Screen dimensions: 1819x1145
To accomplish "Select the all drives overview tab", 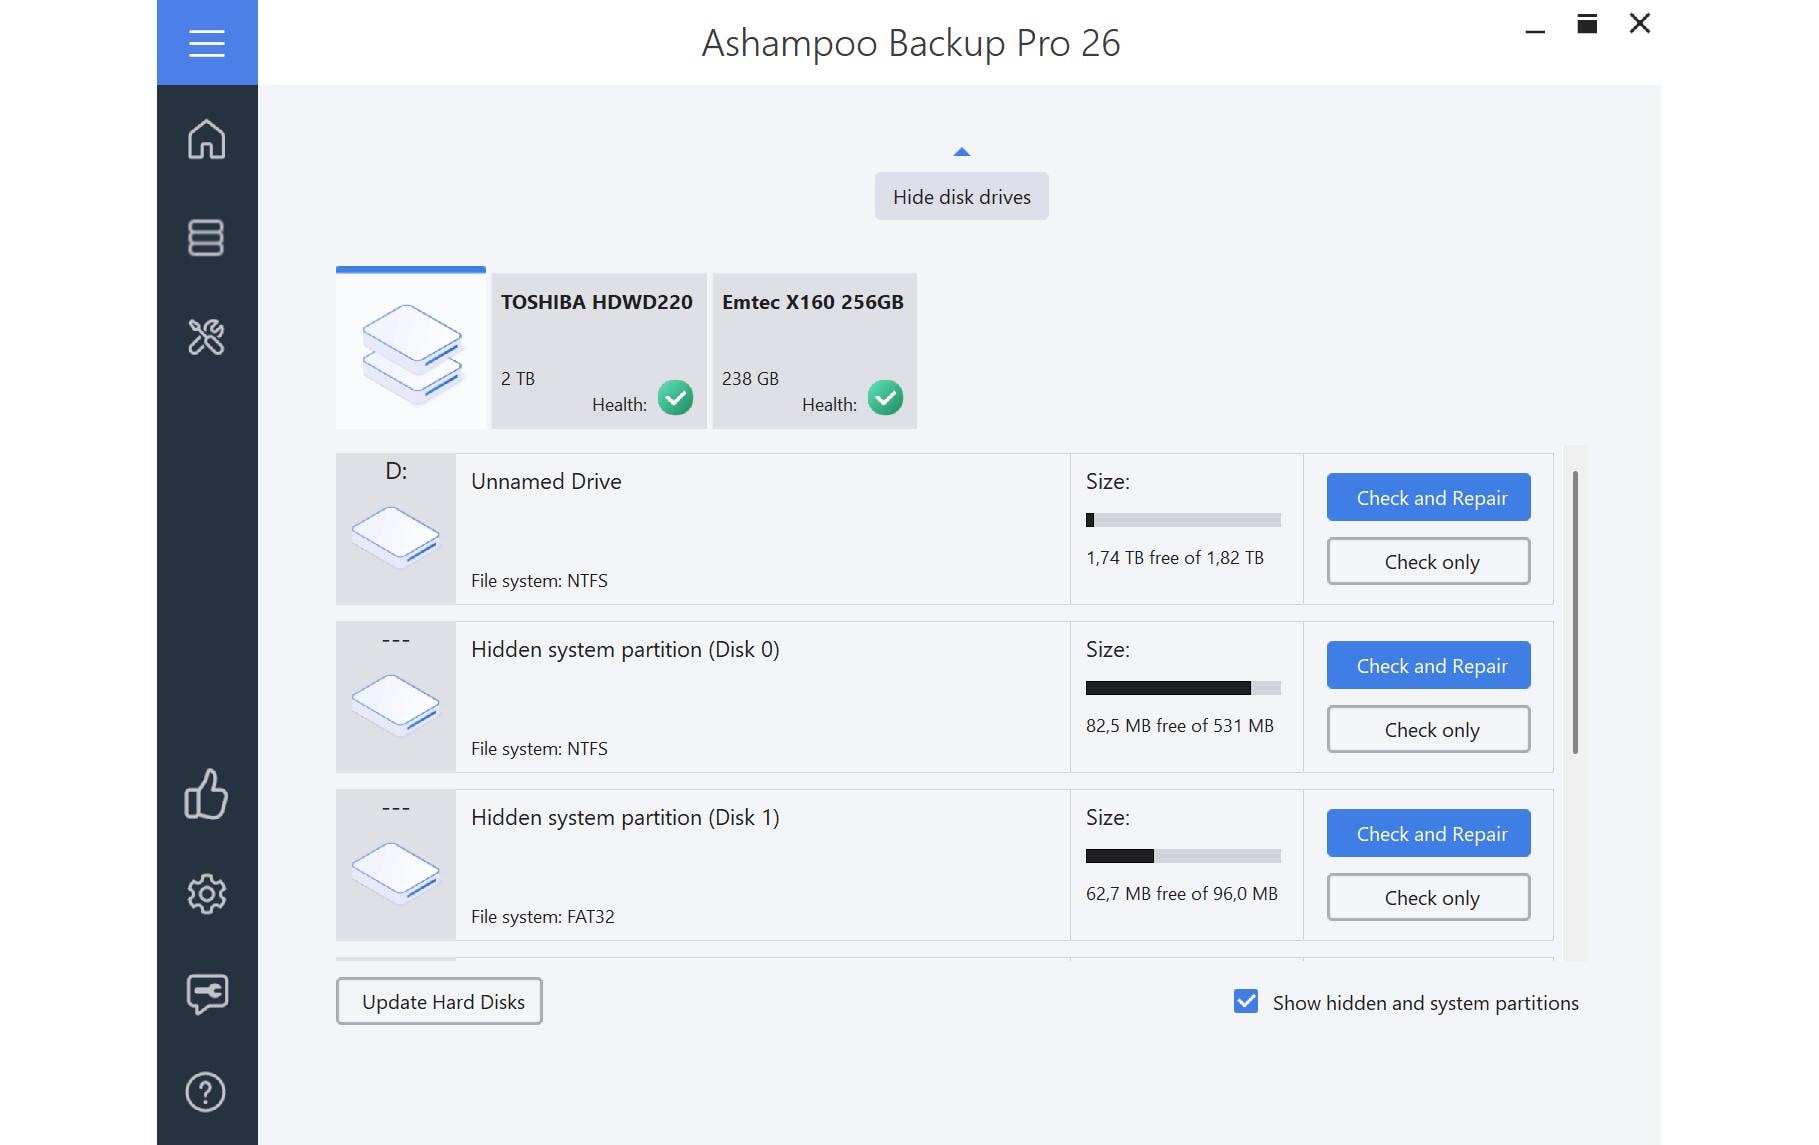I will point(411,351).
